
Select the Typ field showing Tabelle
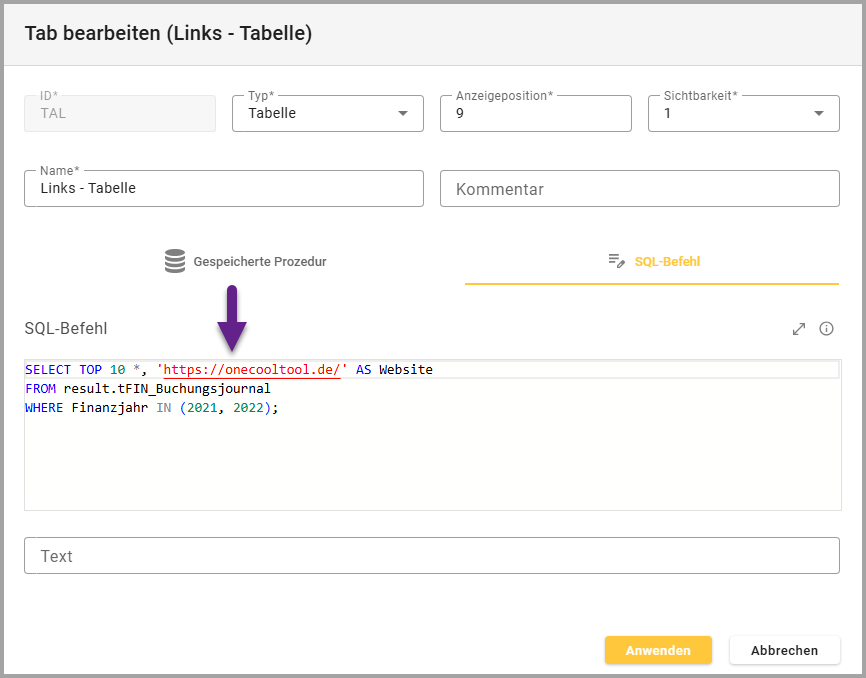(x=315, y=113)
